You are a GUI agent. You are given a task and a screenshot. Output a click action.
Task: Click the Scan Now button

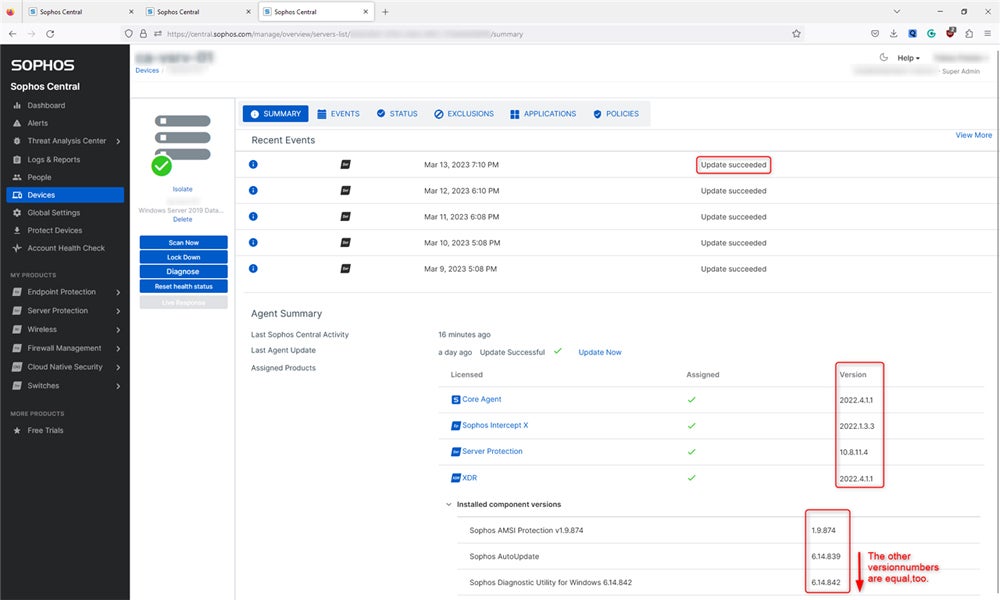click(182, 241)
